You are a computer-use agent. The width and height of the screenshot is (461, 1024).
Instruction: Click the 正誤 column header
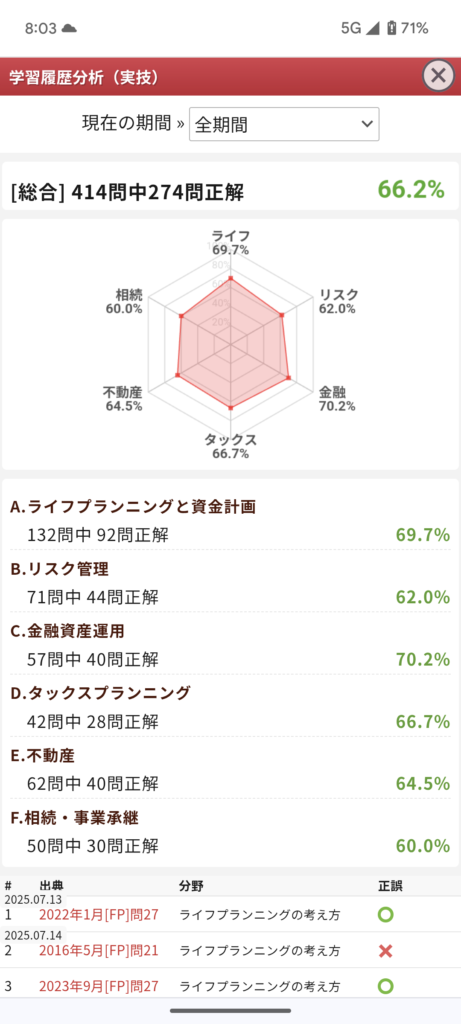390,886
